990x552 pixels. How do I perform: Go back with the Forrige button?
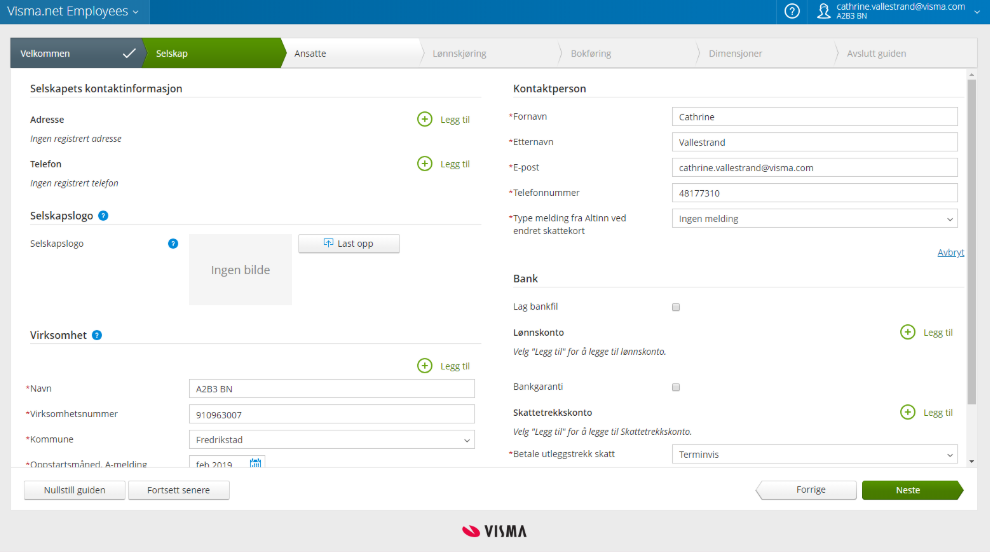pos(806,490)
